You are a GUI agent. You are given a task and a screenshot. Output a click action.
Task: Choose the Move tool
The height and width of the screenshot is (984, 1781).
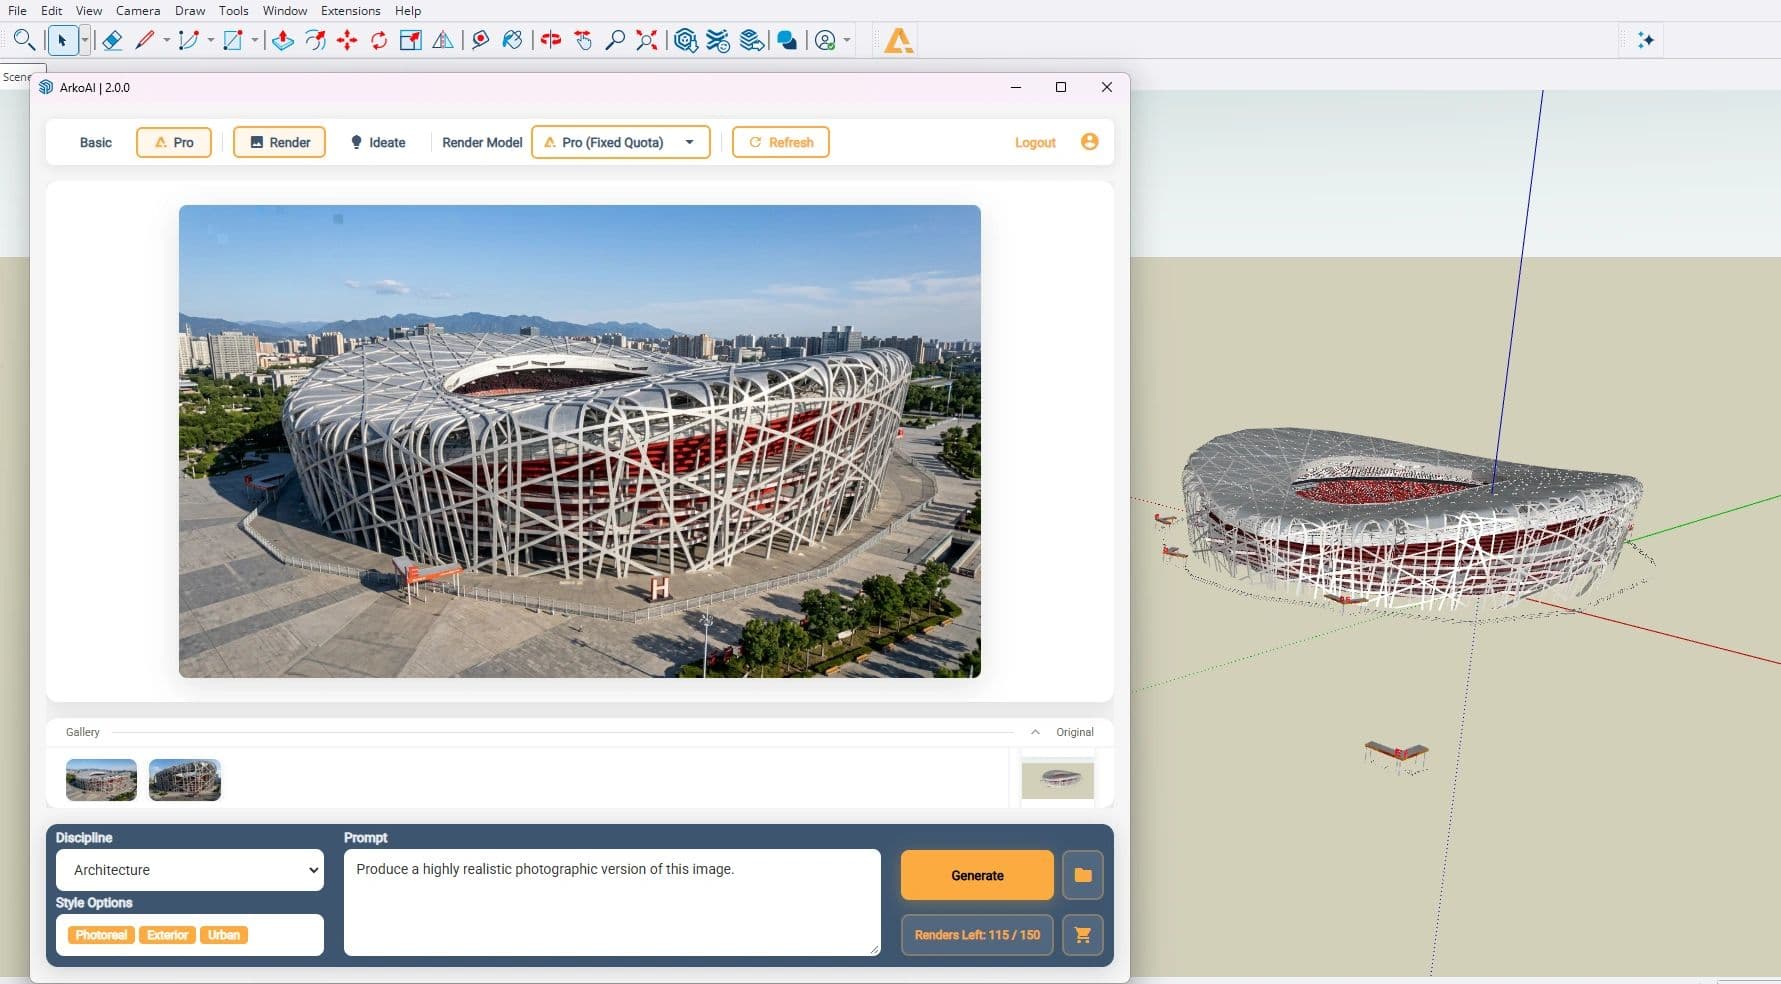[347, 40]
